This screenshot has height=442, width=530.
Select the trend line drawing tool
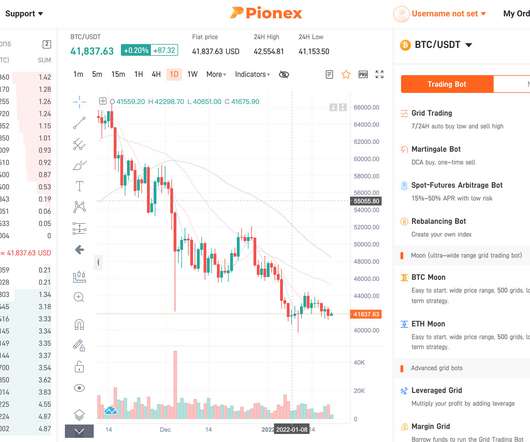(79, 123)
